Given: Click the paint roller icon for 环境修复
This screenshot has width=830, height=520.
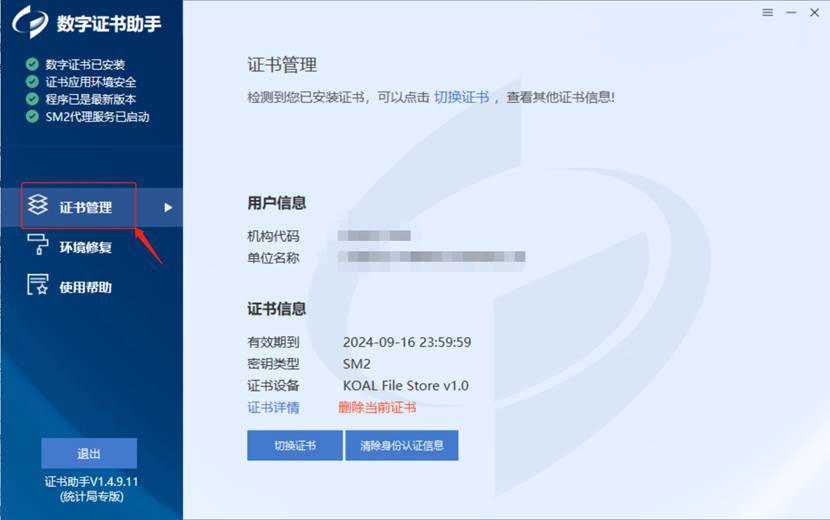Looking at the screenshot, I should pos(38,244).
